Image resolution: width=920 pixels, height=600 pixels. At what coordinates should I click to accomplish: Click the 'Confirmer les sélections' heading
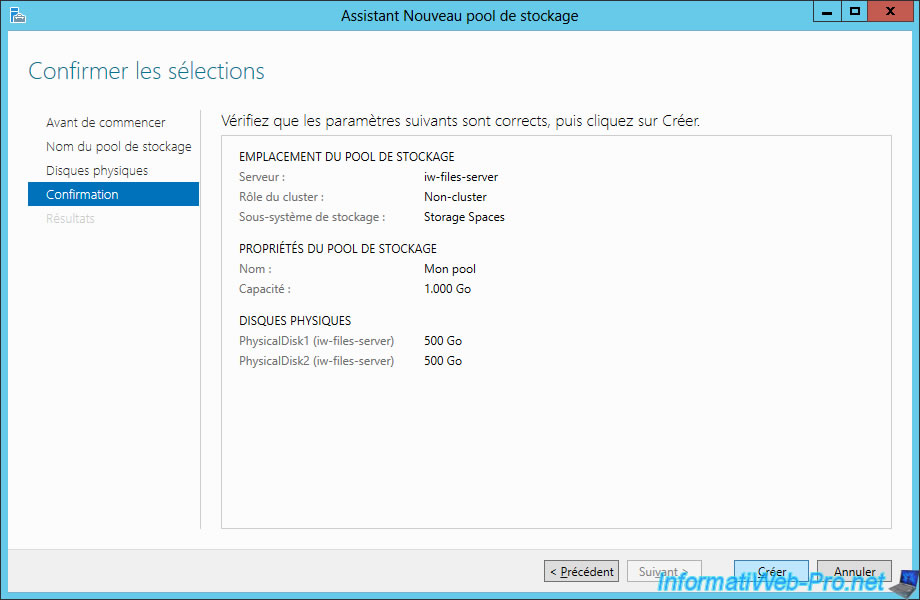point(146,72)
